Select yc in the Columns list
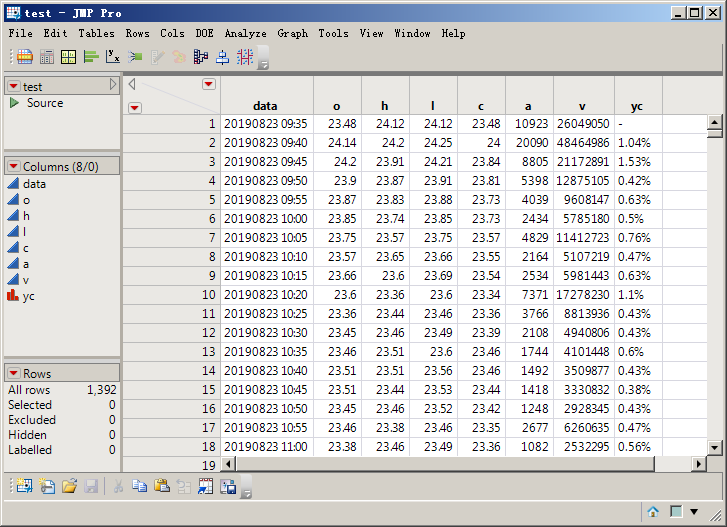 28,296
